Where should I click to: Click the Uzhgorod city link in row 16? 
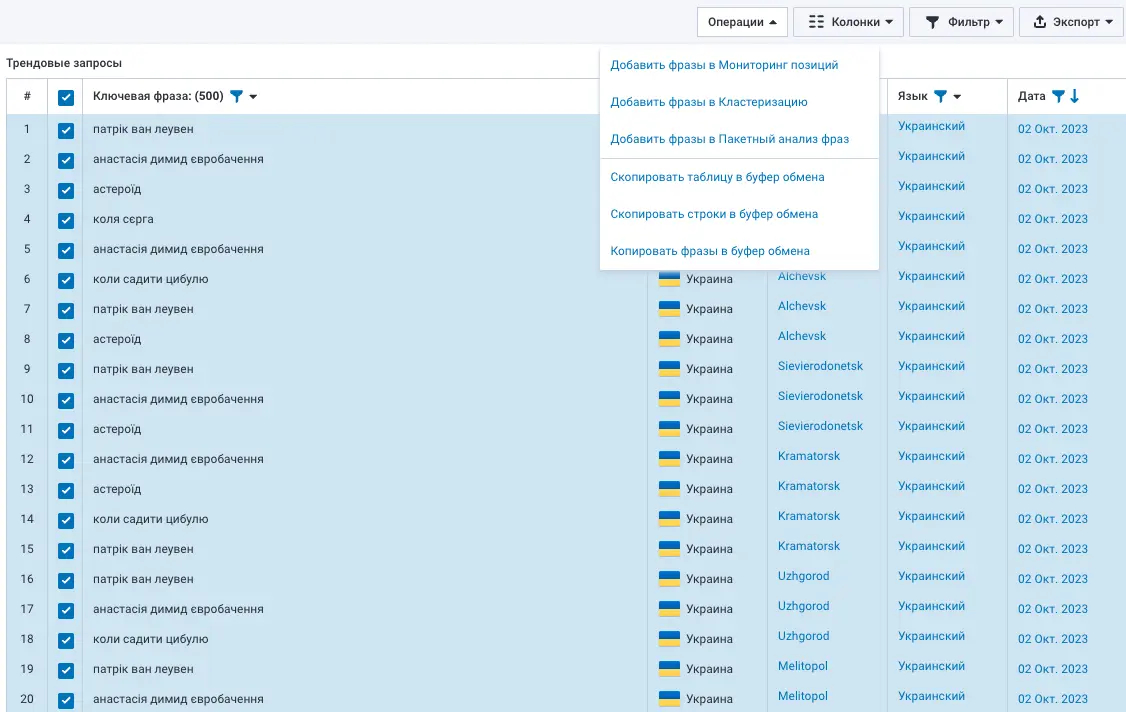[803, 576]
